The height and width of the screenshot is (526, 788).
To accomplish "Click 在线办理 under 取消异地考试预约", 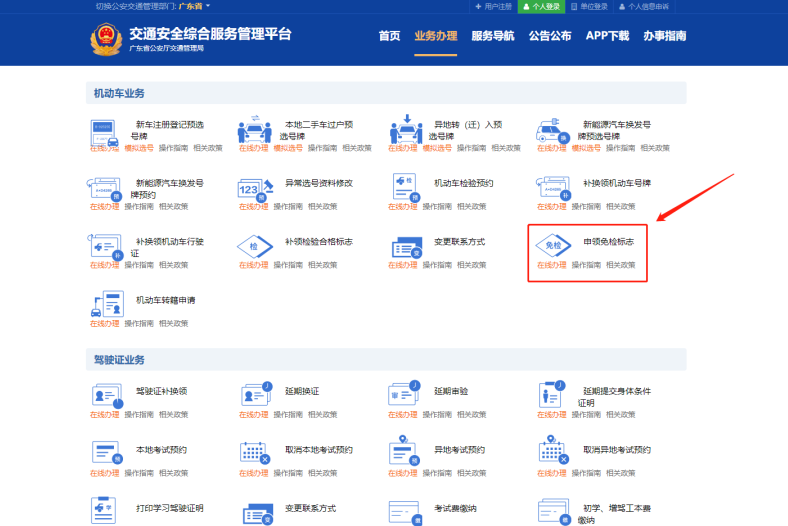I will click(x=551, y=473).
